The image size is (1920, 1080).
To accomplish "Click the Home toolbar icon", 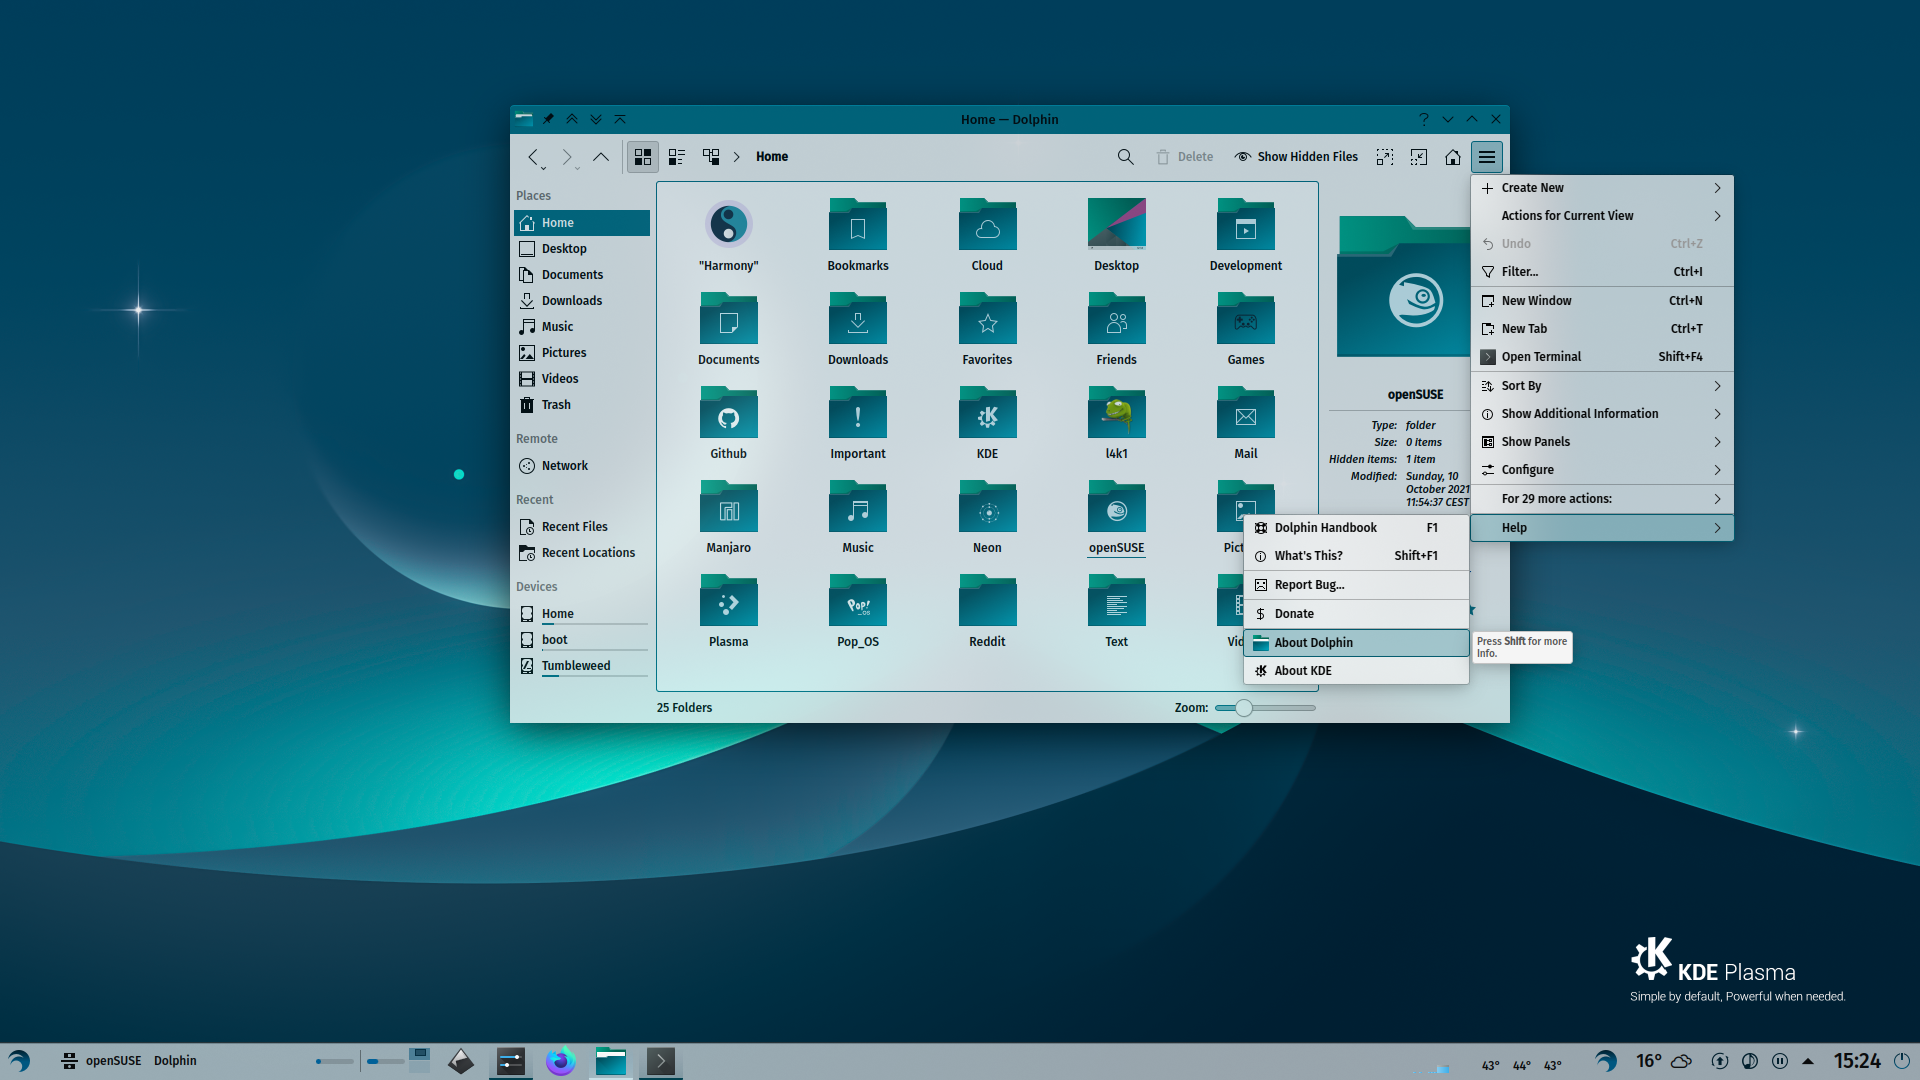I will tap(1453, 157).
